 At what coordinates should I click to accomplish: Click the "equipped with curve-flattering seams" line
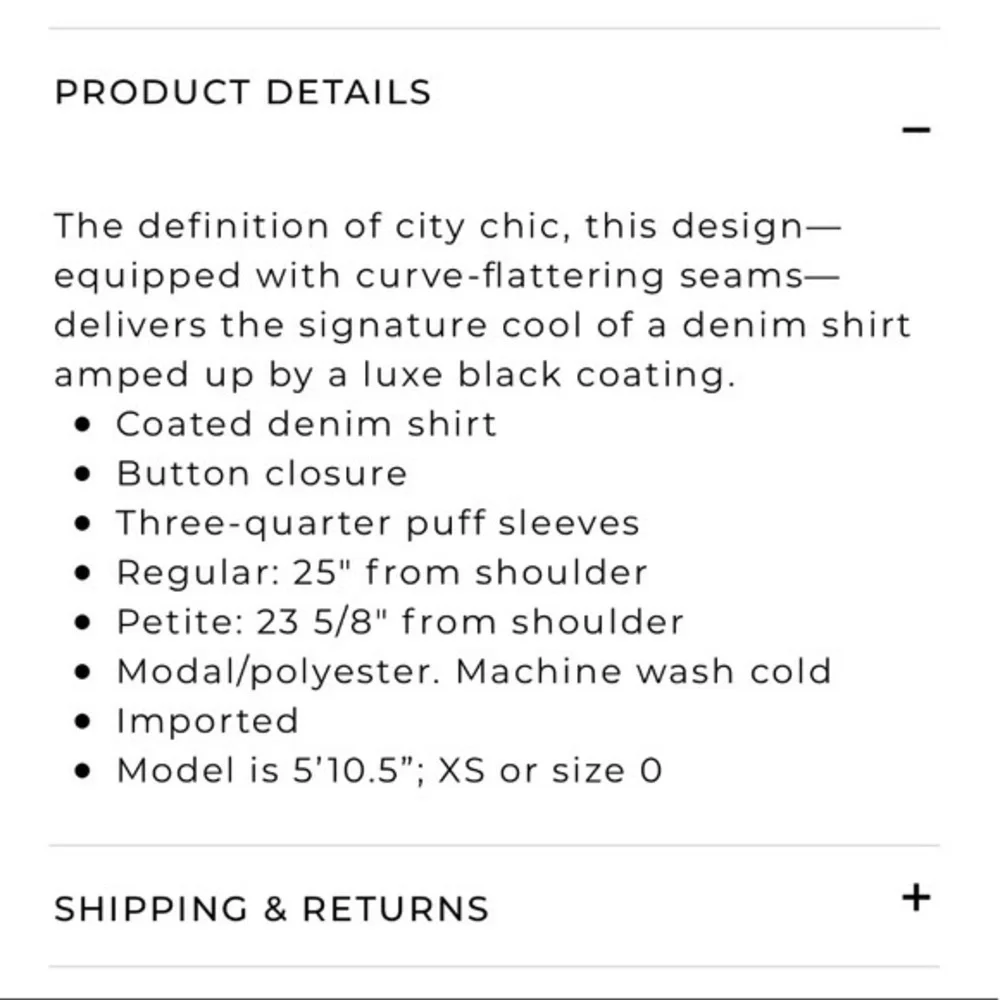(x=447, y=276)
